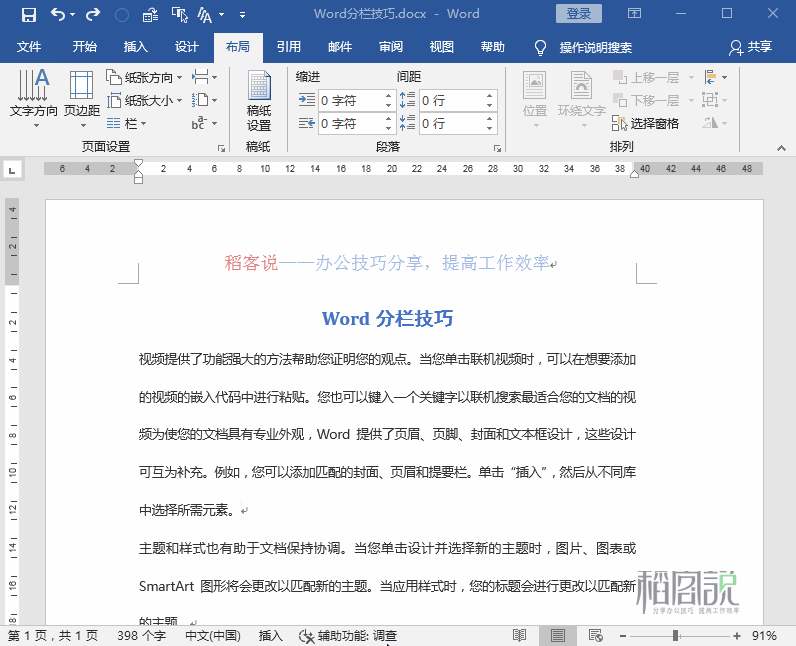Open the 段落 paragraph dialog launcher
Image resolution: width=796 pixels, height=646 pixels.
498,148
